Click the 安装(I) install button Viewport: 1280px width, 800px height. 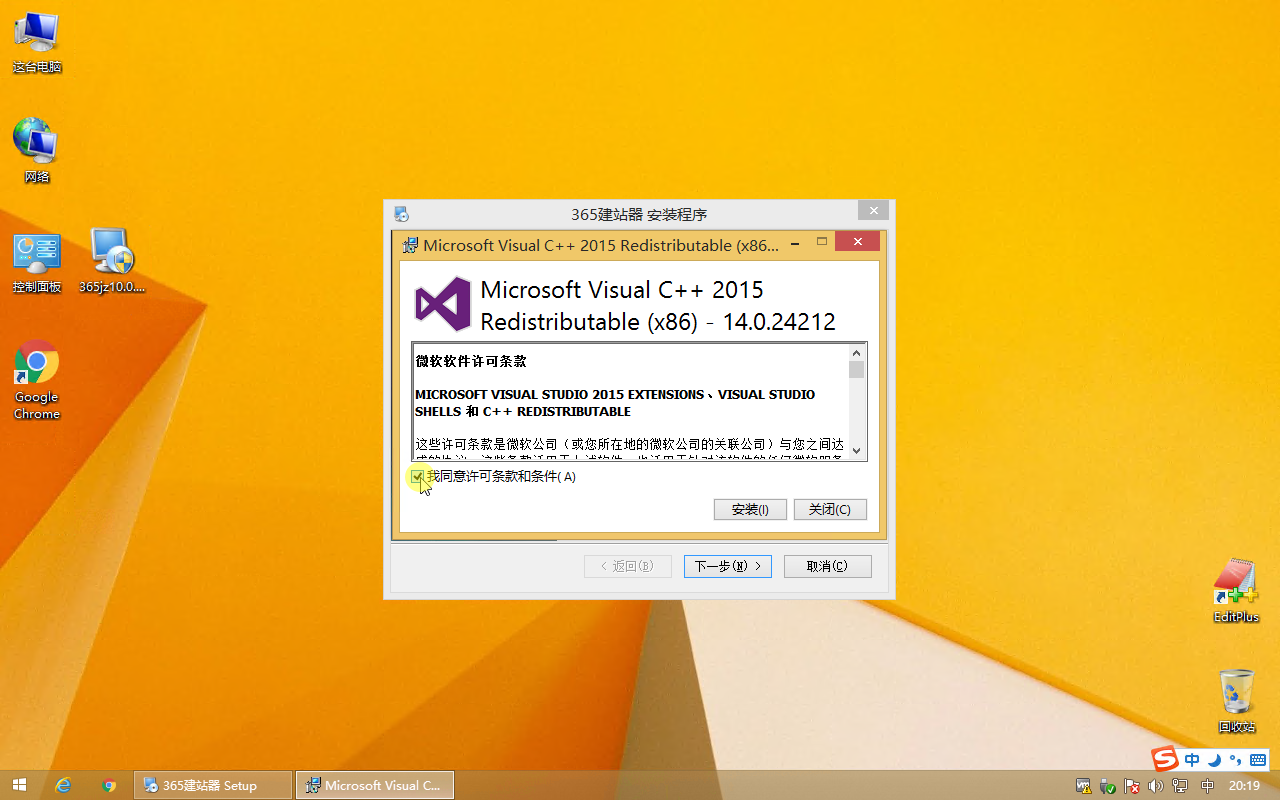[750, 509]
